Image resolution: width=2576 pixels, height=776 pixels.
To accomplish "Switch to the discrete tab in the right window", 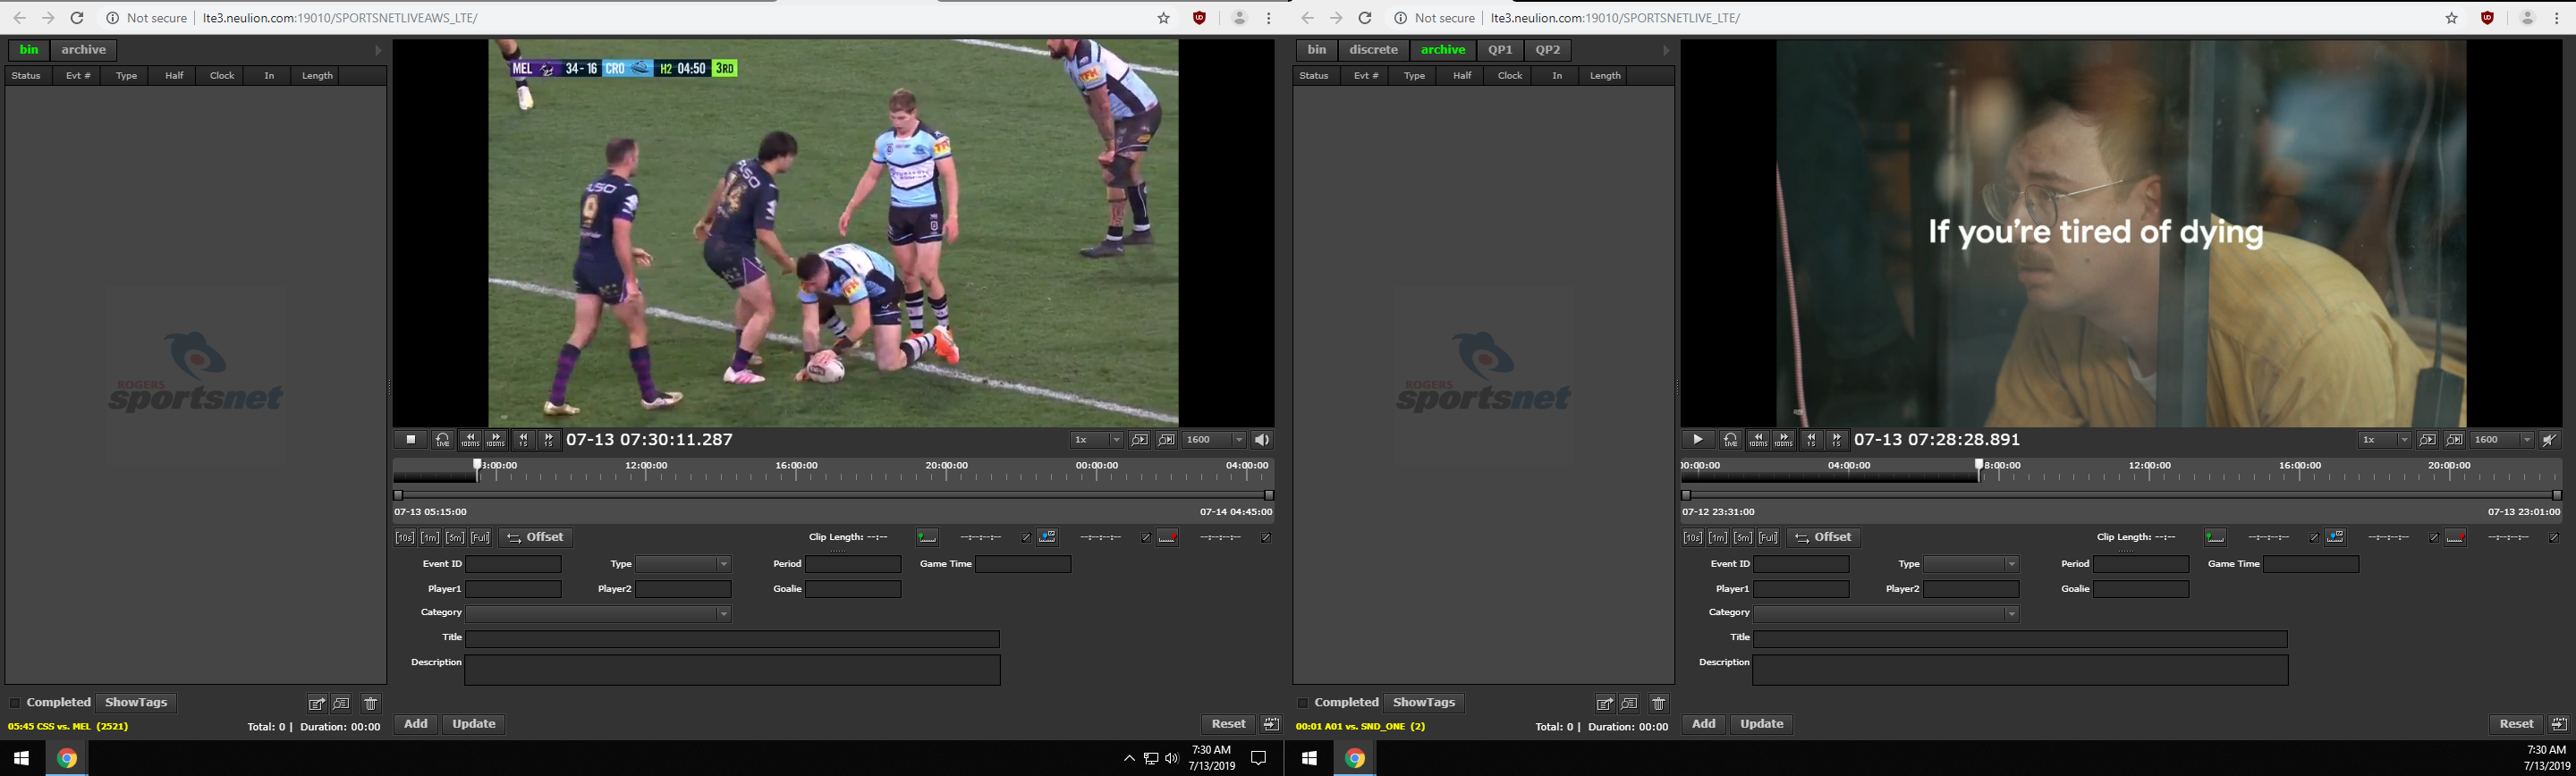I will (x=1373, y=50).
